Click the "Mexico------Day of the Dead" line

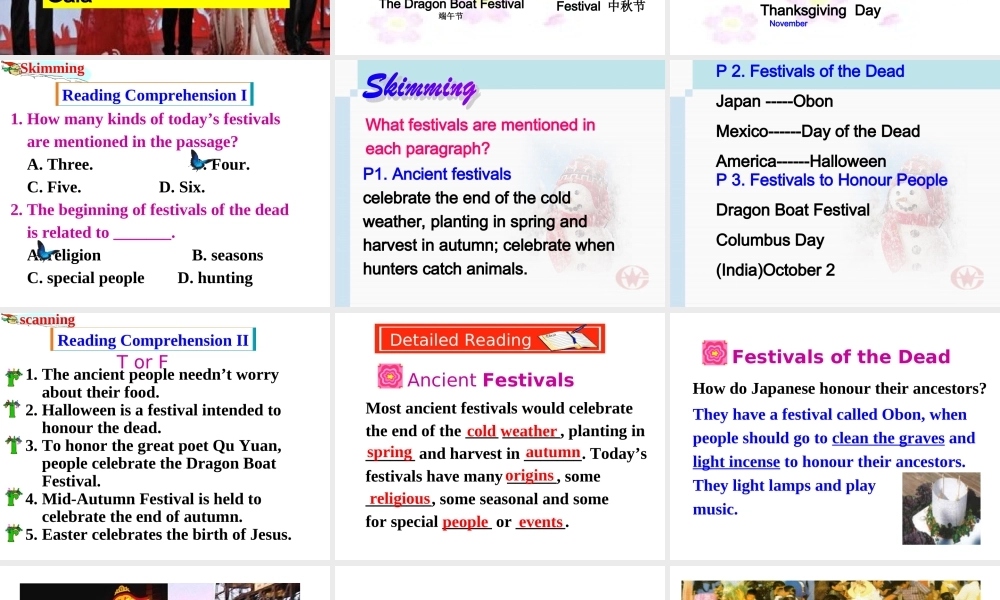coord(818,131)
